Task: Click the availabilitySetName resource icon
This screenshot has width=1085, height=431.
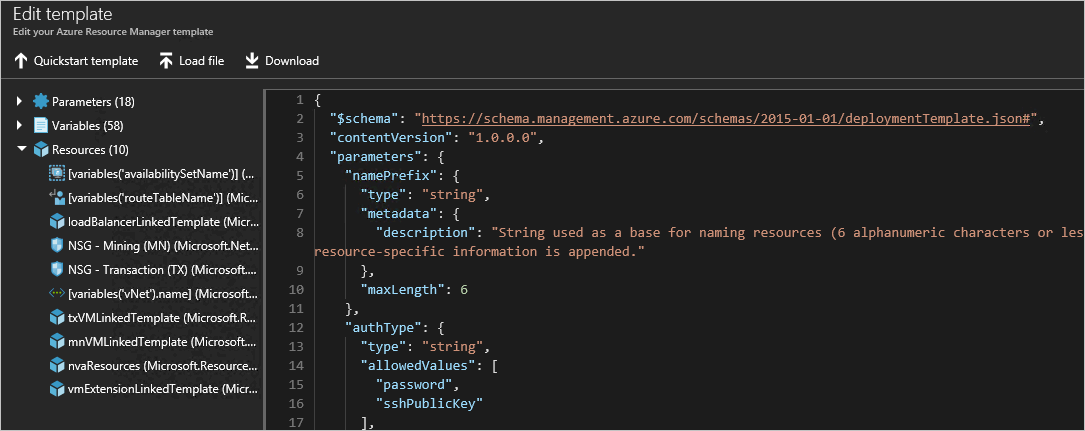Action: 57,174
